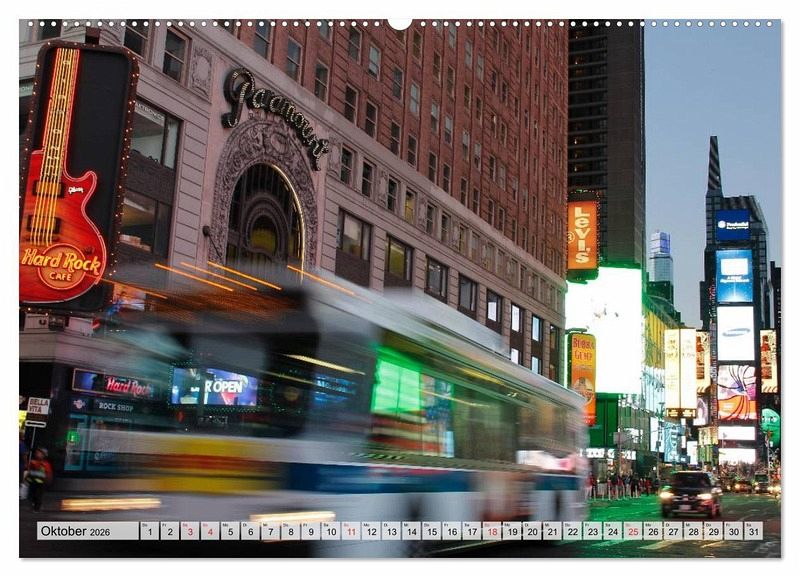The height and width of the screenshot is (577, 800).
Task: Click the "Rock Shop" storefront sign
Action: pos(114,406)
